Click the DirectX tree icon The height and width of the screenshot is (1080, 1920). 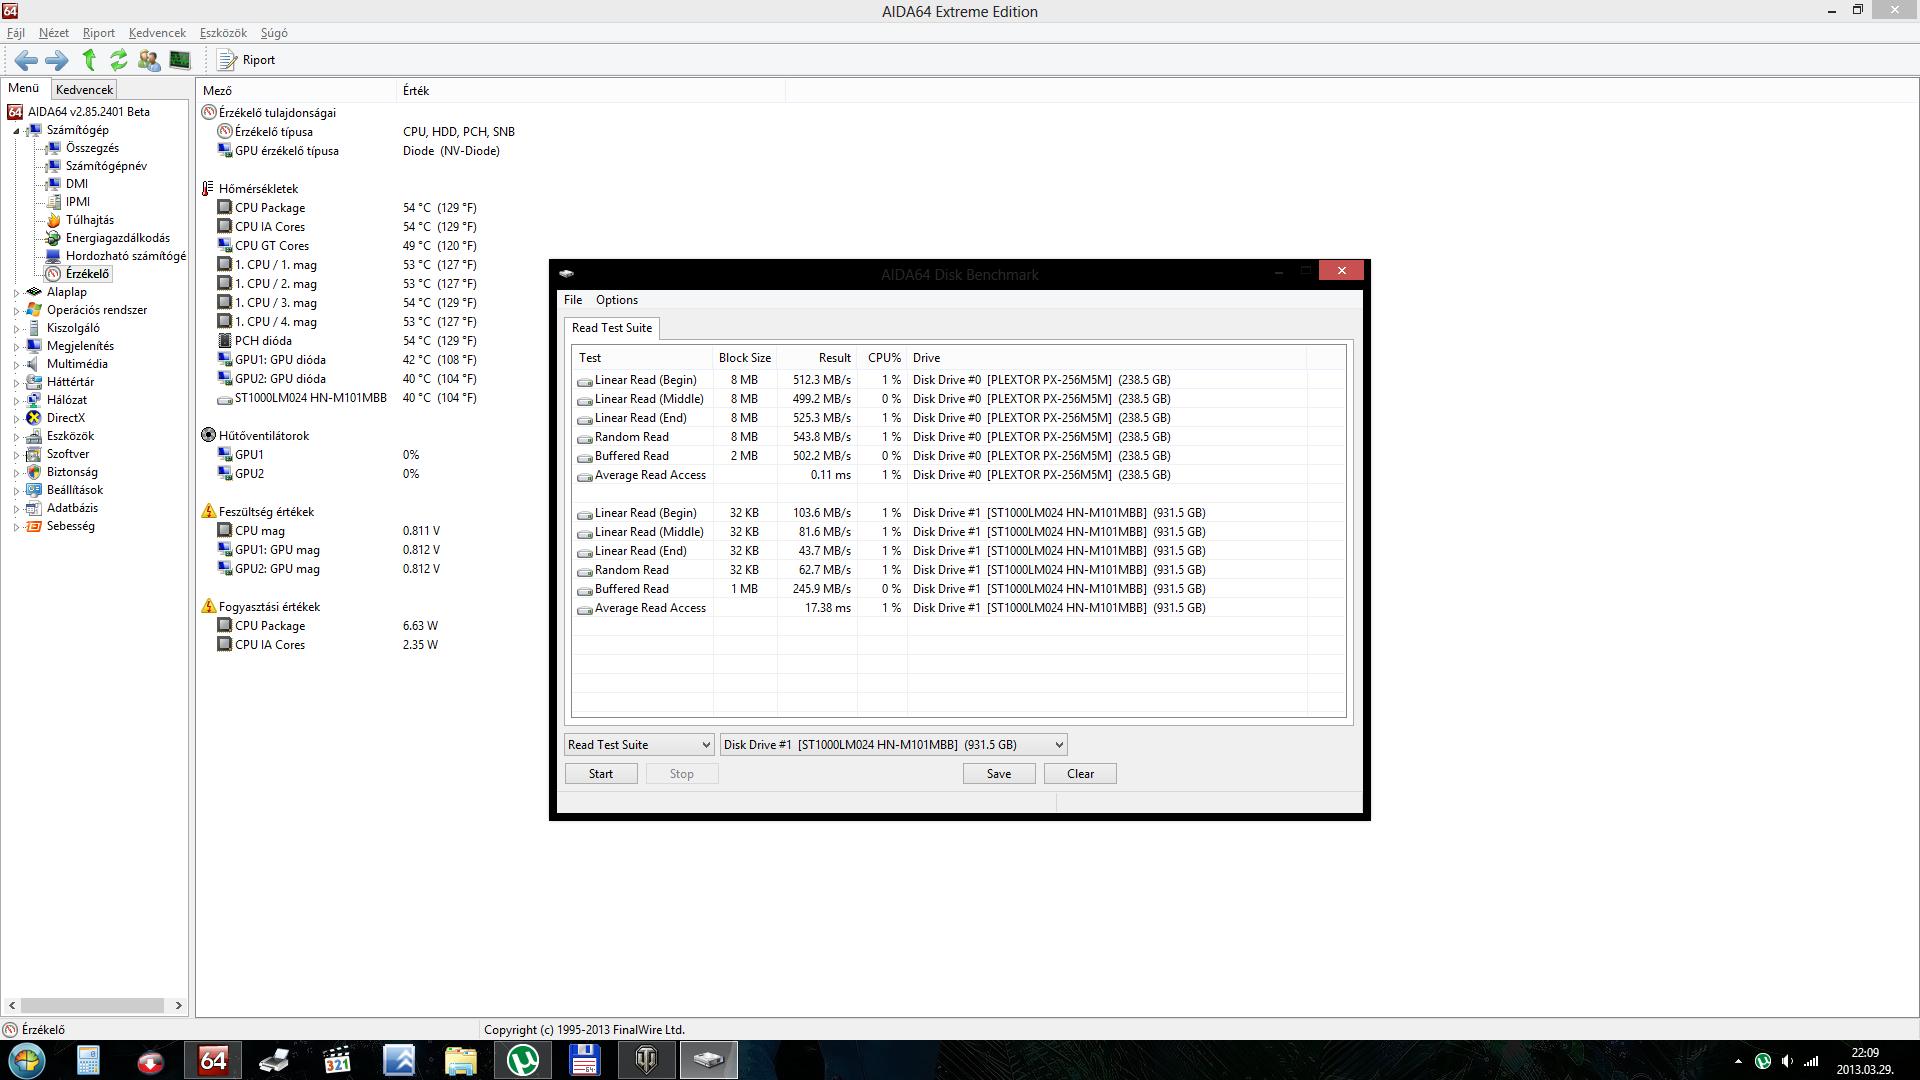(x=34, y=418)
